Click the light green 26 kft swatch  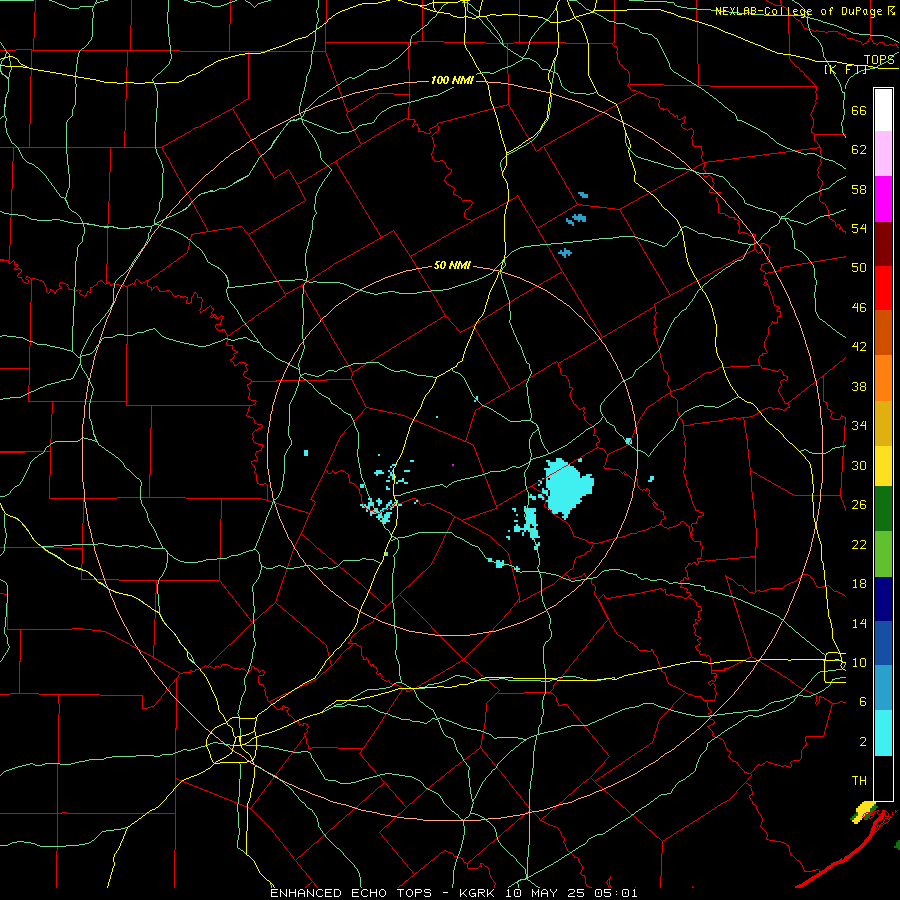(883, 554)
